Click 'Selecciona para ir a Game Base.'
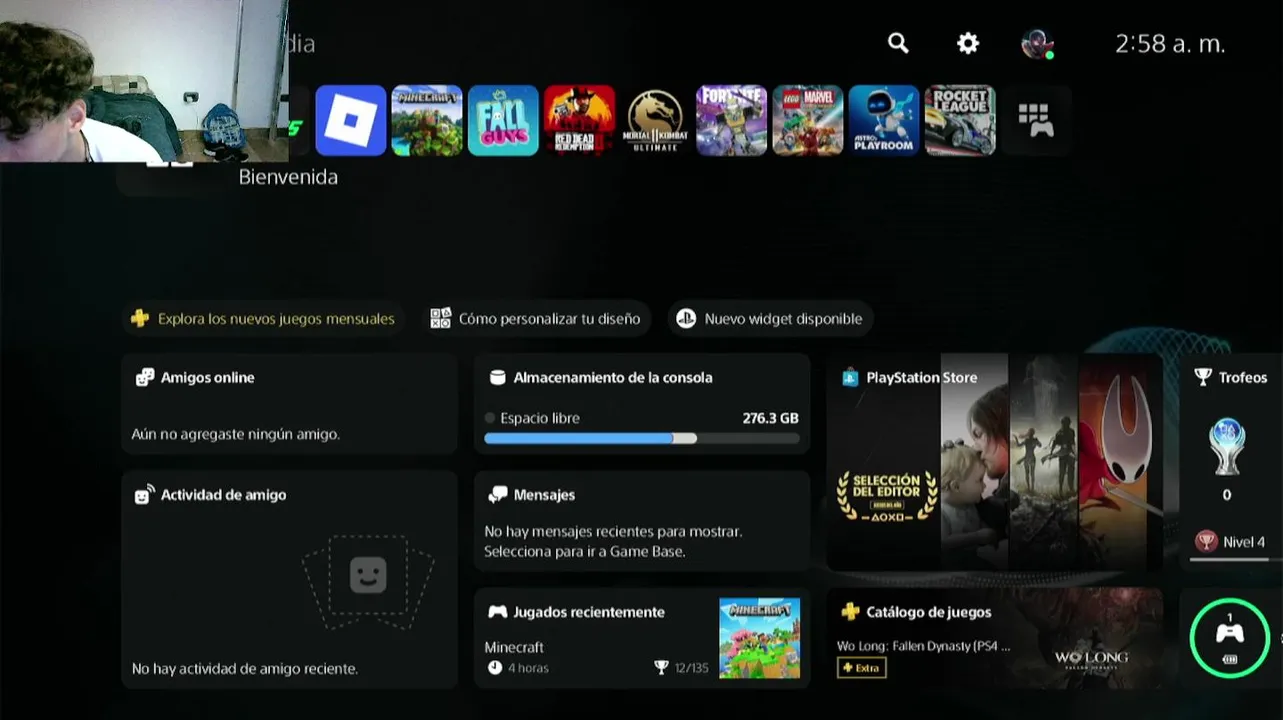The width and height of the screenshot is (1283, 720). 585,551
